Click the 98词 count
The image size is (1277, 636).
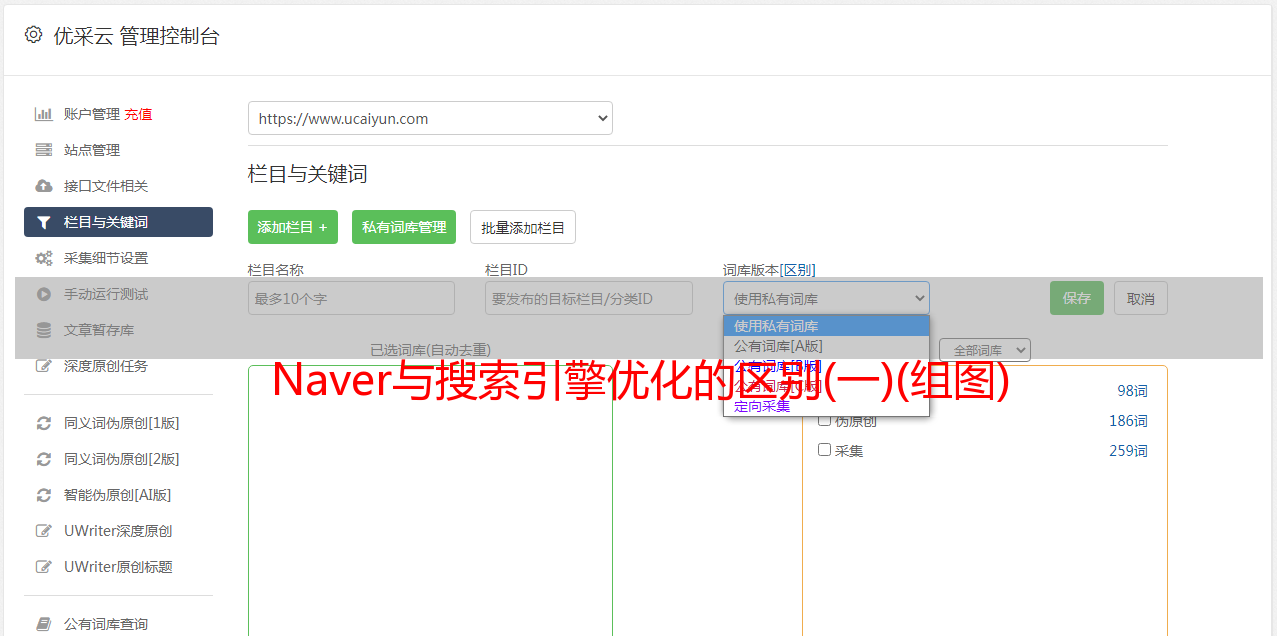[1132, 391]
